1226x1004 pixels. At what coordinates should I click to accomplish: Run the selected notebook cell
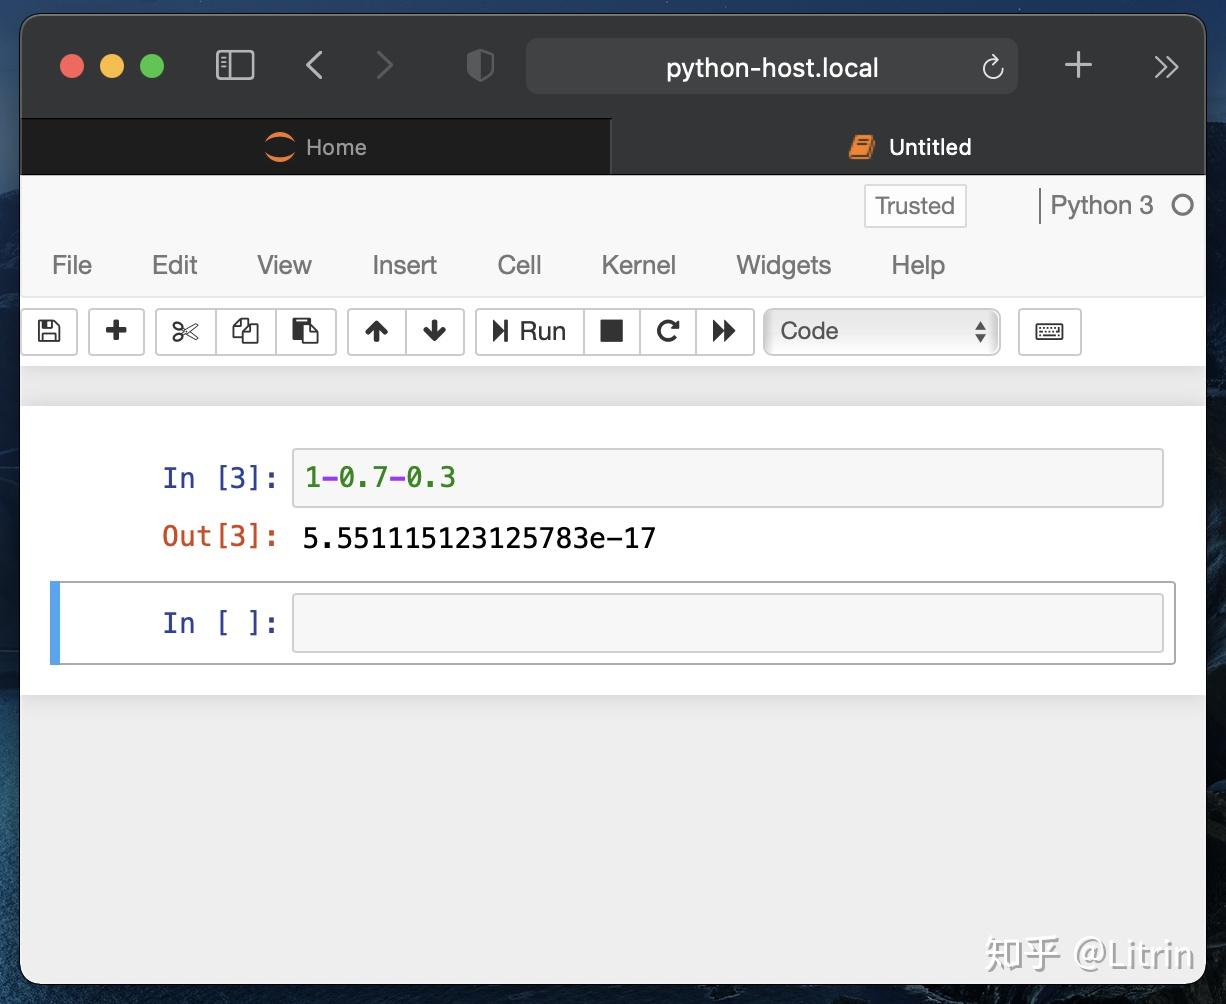click(x=529, y=331)
